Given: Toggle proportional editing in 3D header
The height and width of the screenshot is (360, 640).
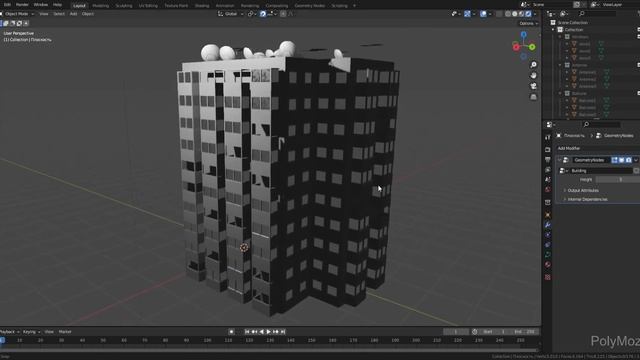Looking at the screenshot, I should tap(283, 14).
